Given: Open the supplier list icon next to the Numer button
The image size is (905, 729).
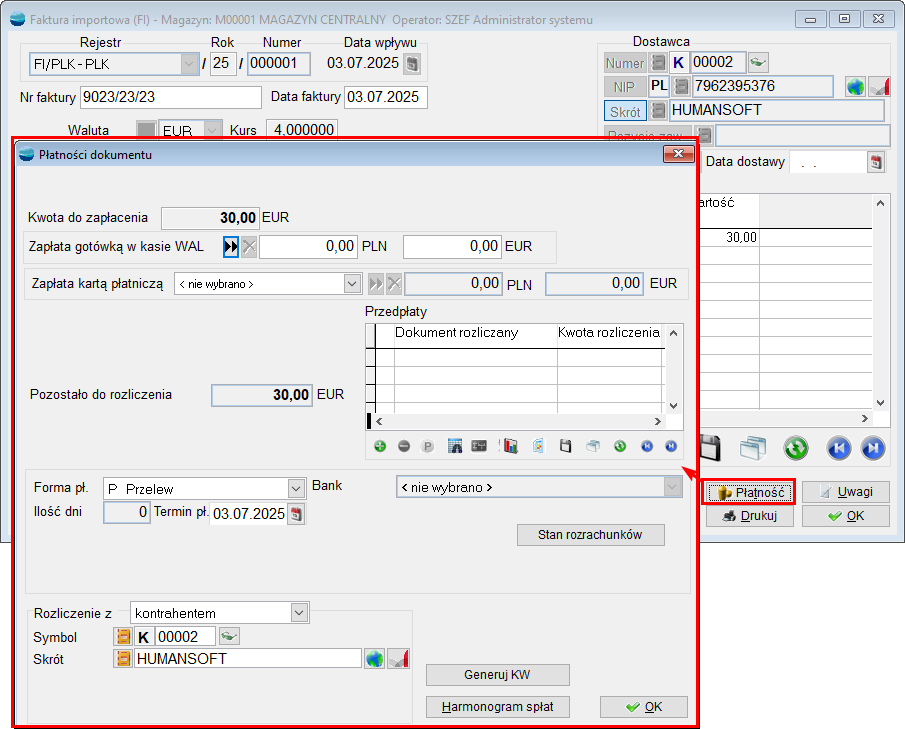Looking at the screenshot, I should (658, 62).
